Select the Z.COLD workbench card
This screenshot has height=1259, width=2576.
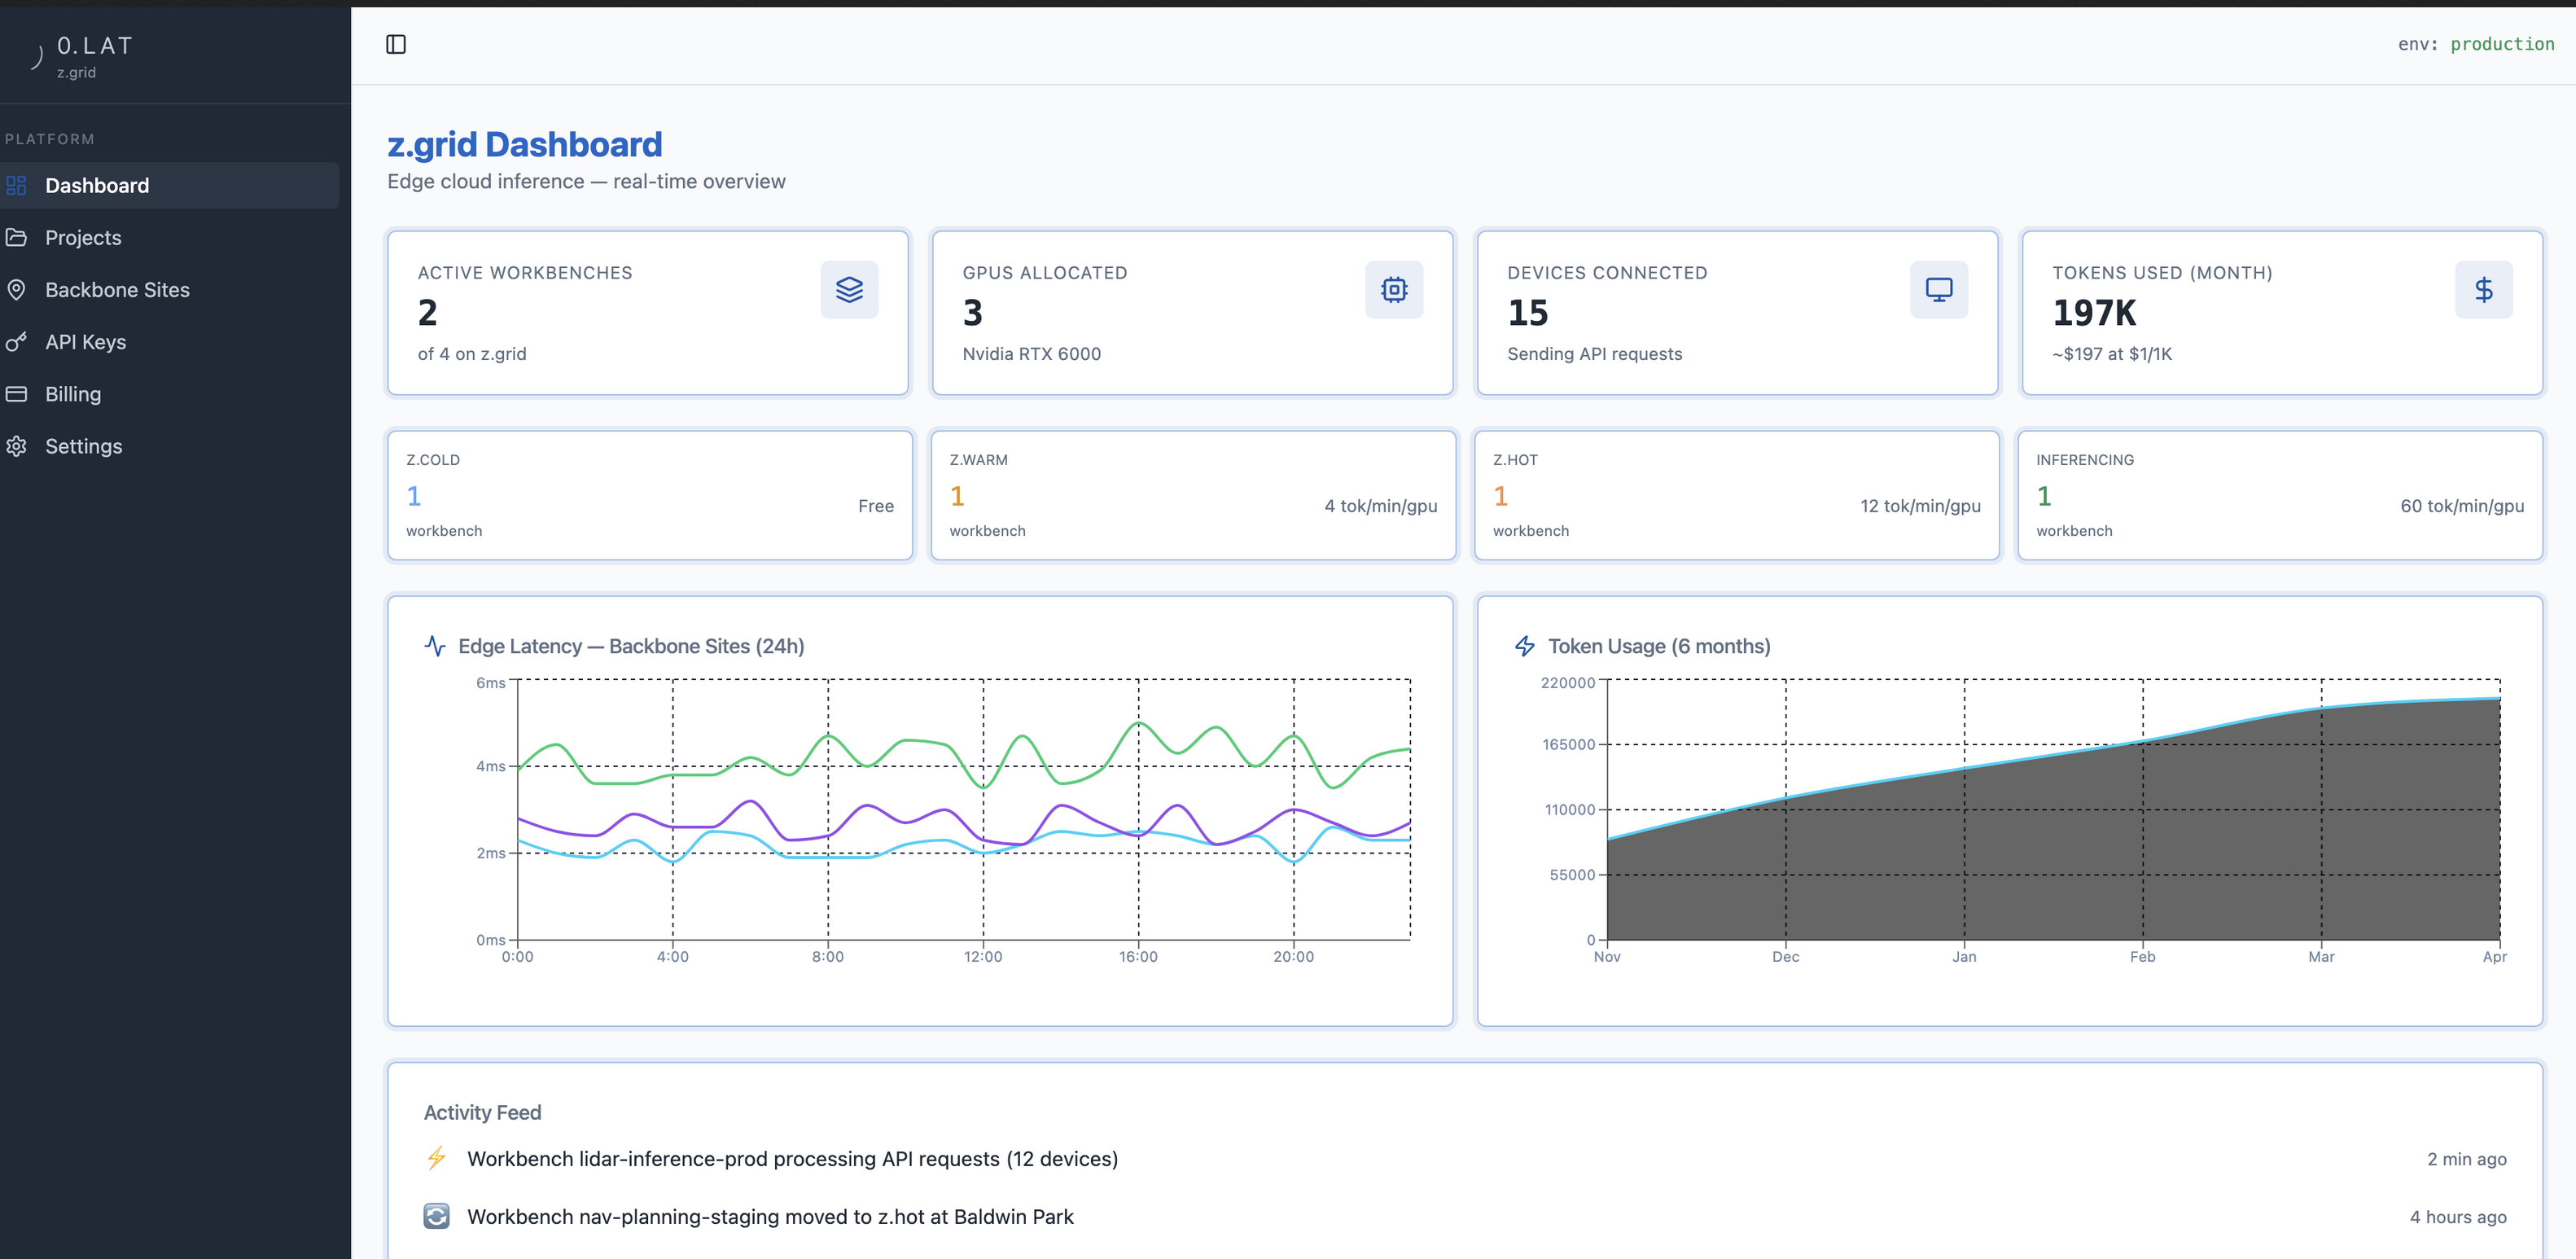click(650, 495)
